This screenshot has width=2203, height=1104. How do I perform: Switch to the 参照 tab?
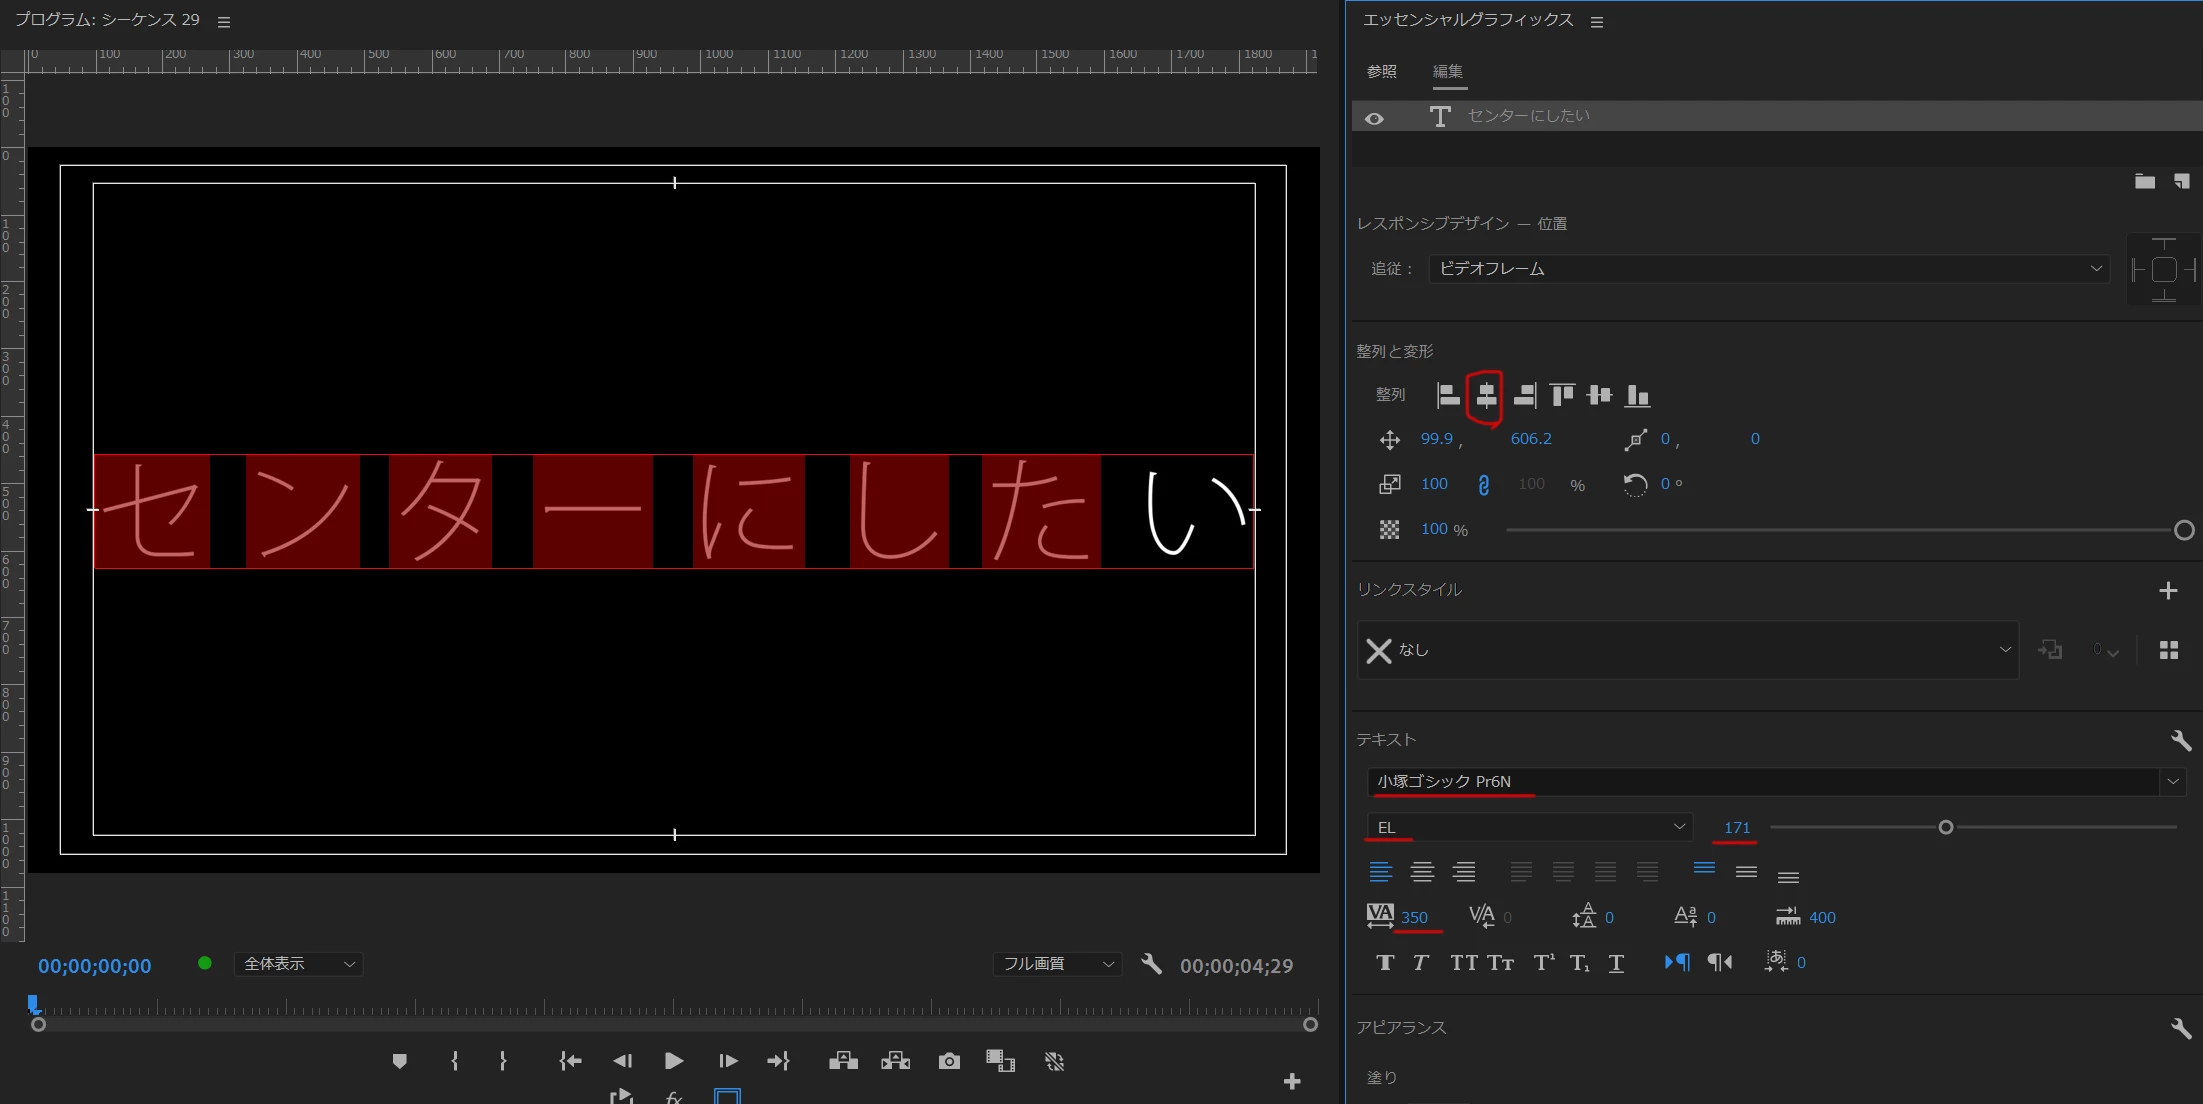tap(1381, 71)
